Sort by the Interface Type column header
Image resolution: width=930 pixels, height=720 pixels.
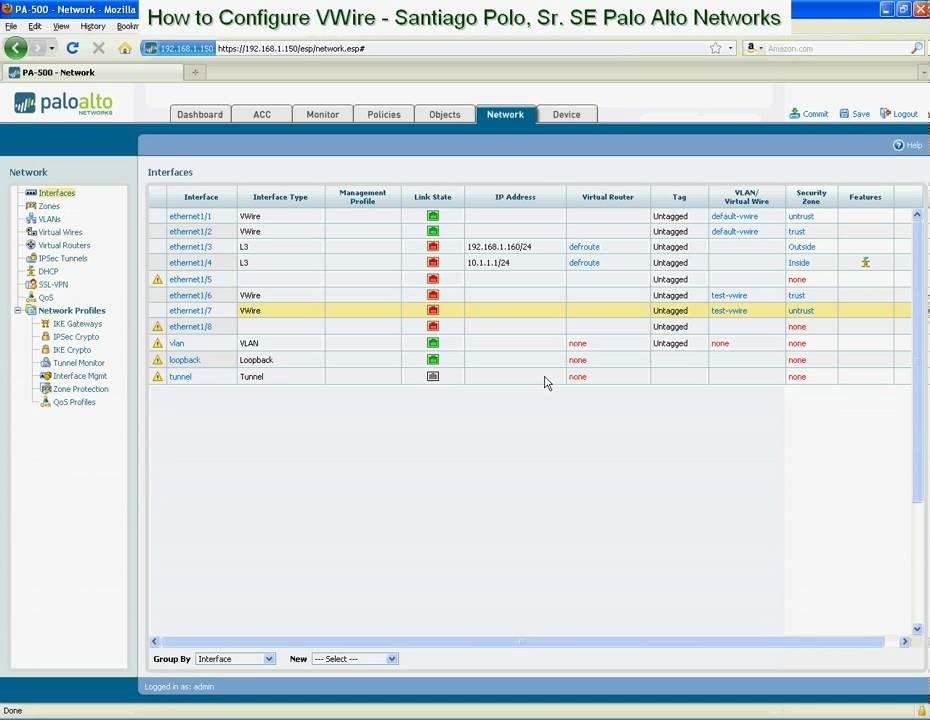click(x=280, y=197)
